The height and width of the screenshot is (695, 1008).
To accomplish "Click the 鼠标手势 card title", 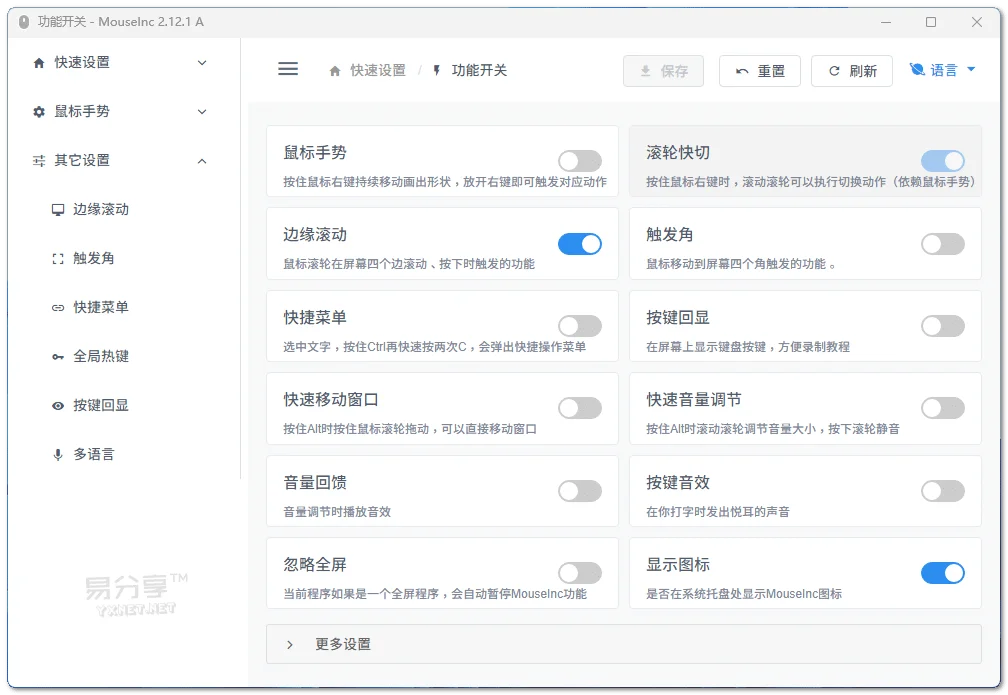I will point(315,152).
